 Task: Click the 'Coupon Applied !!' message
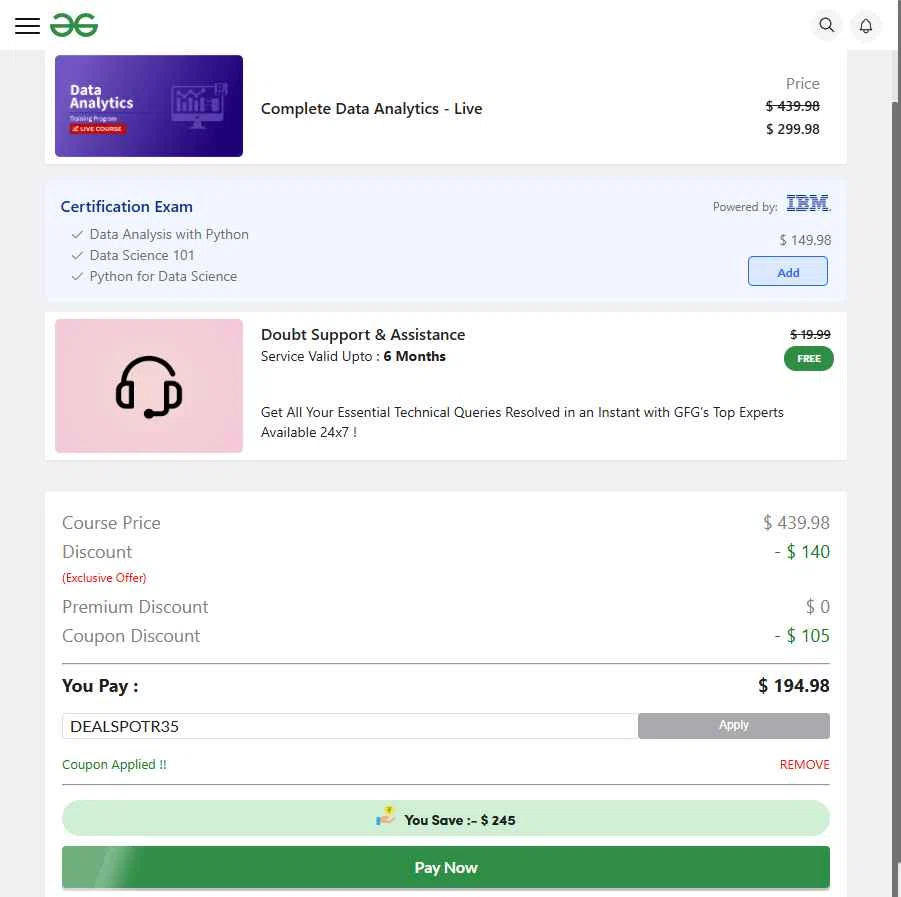pyautogui.click(x=114, y=764)
